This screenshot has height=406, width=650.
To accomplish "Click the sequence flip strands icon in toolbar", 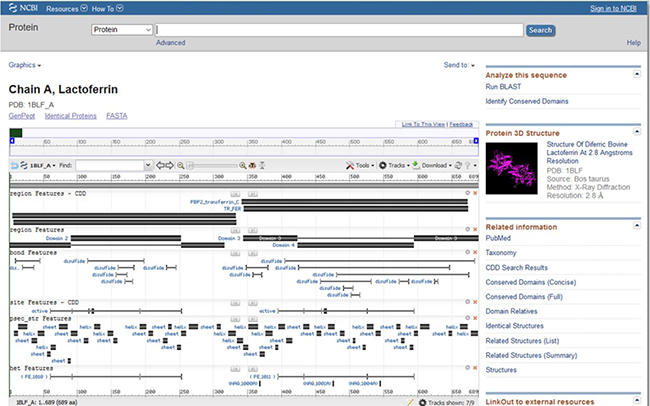I will [24, 165].
